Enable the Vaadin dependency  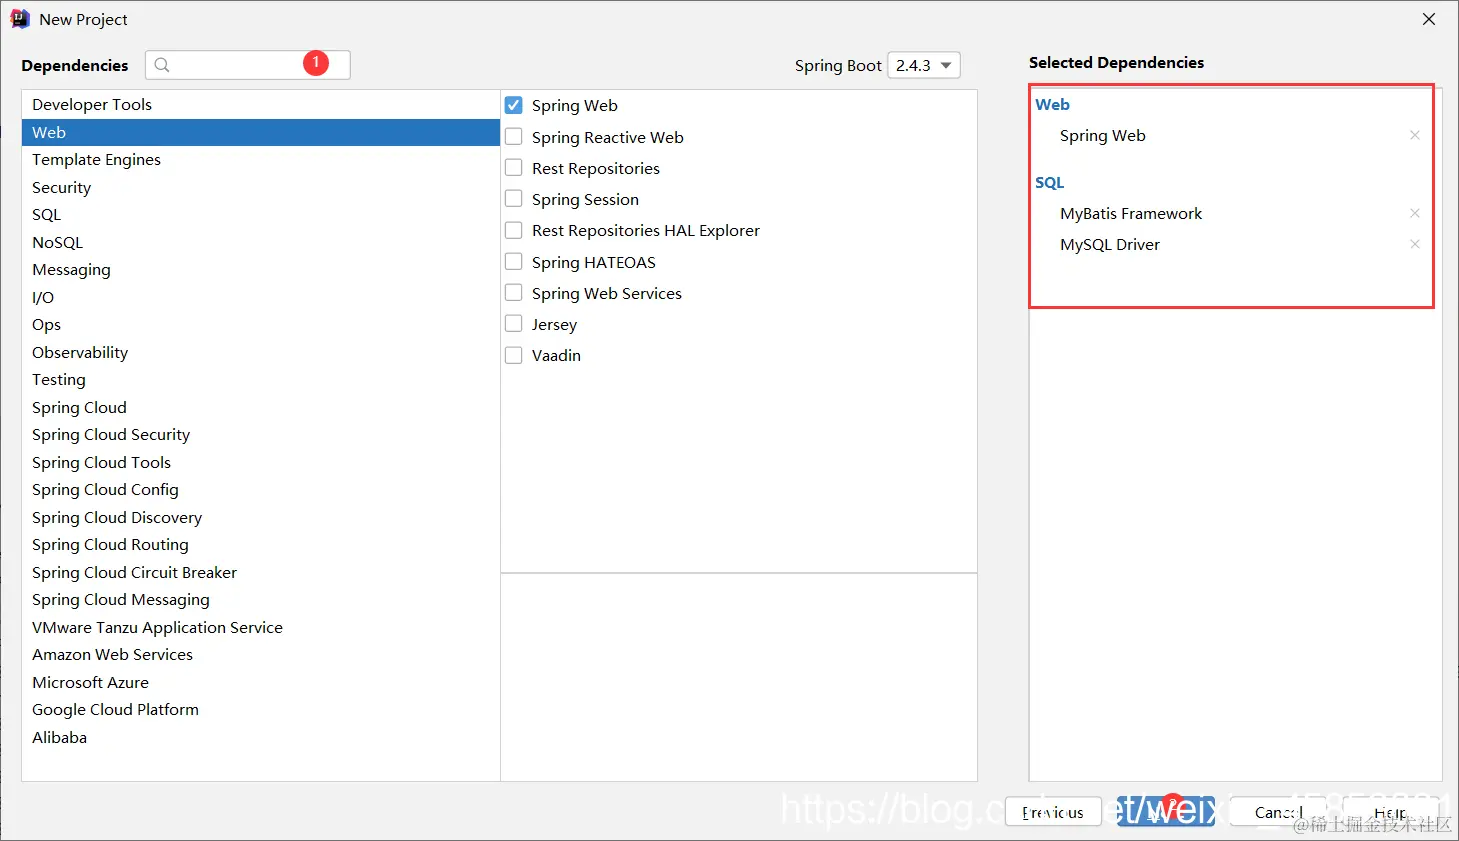click(x=514, y=355)
